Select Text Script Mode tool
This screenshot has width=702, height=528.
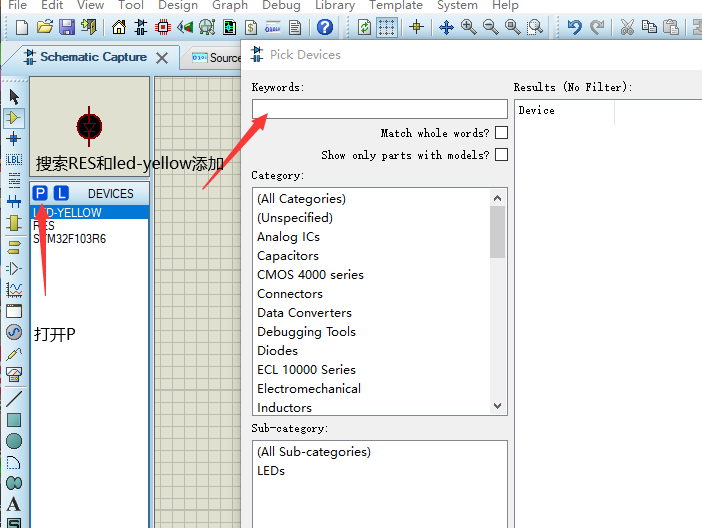[x=14, y=180]
